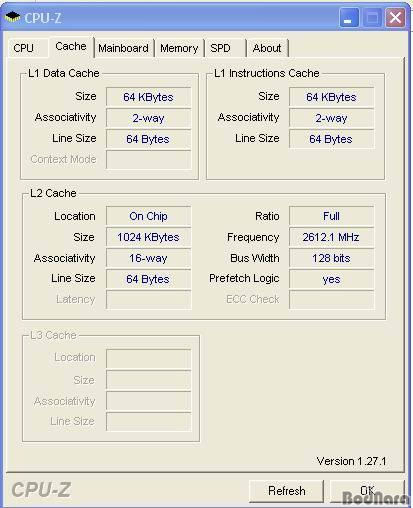Click the empty L3 Cache Size field
413x508 pixels.
[148, 380]
